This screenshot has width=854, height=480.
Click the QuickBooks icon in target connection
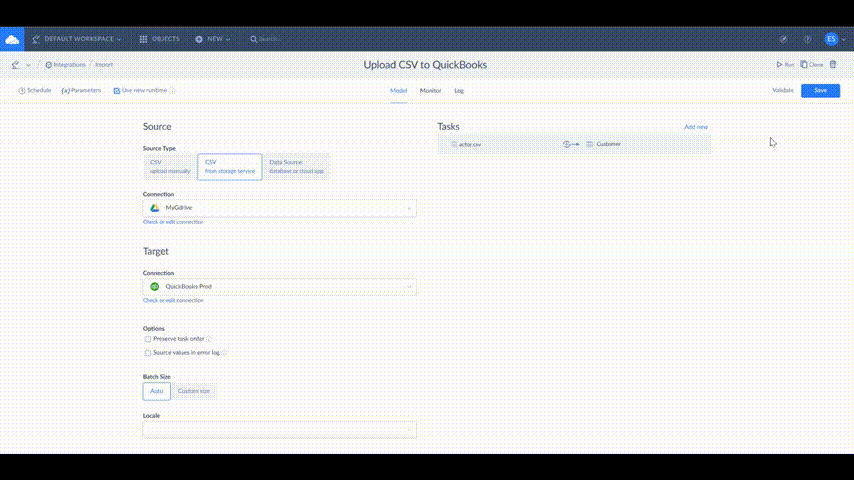pos(155,287)
